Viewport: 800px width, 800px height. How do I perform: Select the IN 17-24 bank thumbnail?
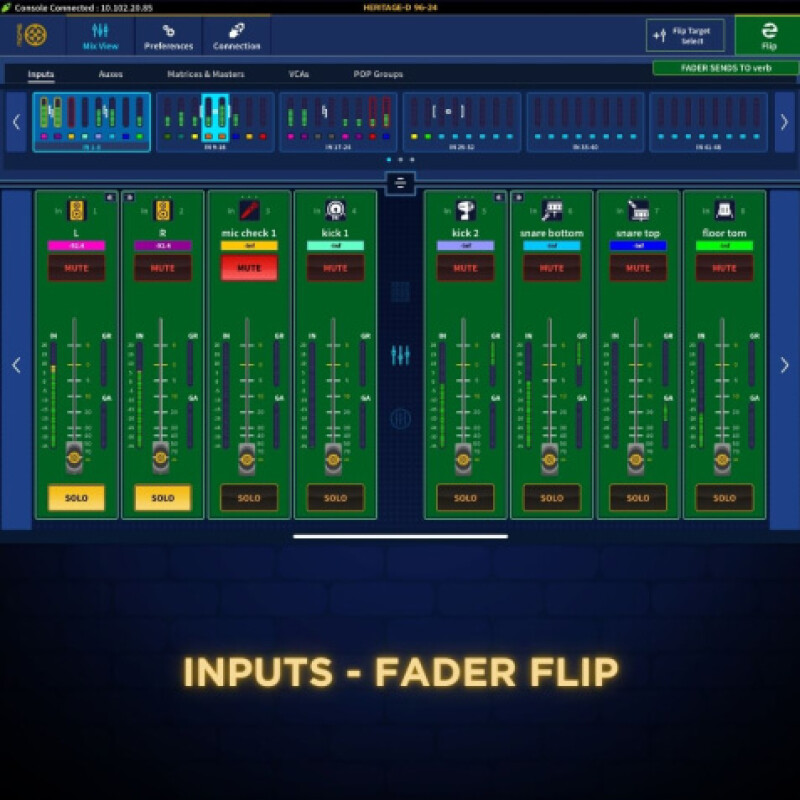[338, 122]
